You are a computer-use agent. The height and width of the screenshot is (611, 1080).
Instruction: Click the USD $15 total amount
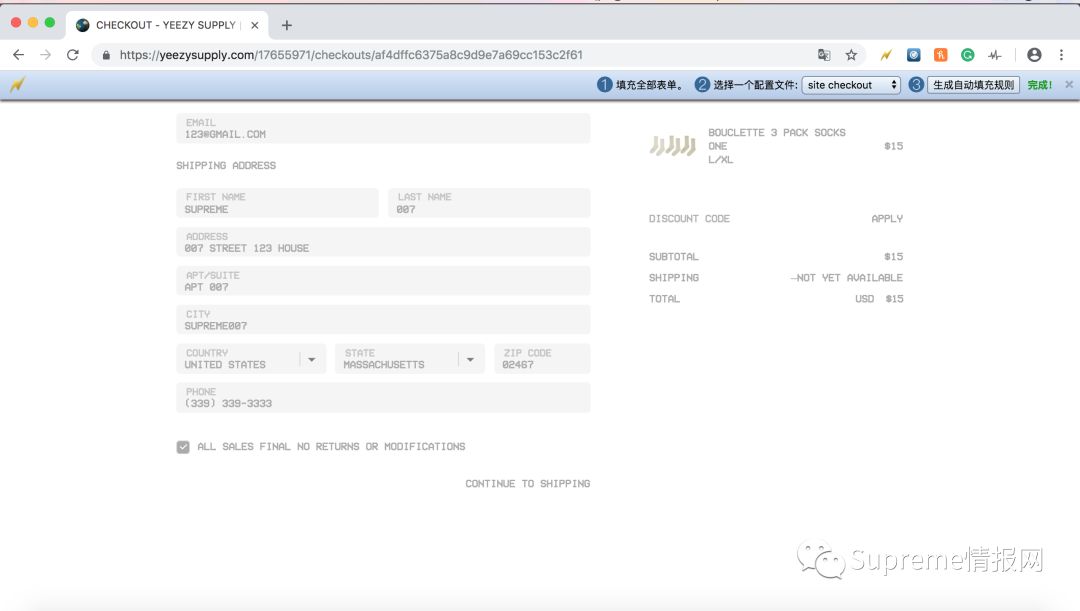(x=879, y=299)
